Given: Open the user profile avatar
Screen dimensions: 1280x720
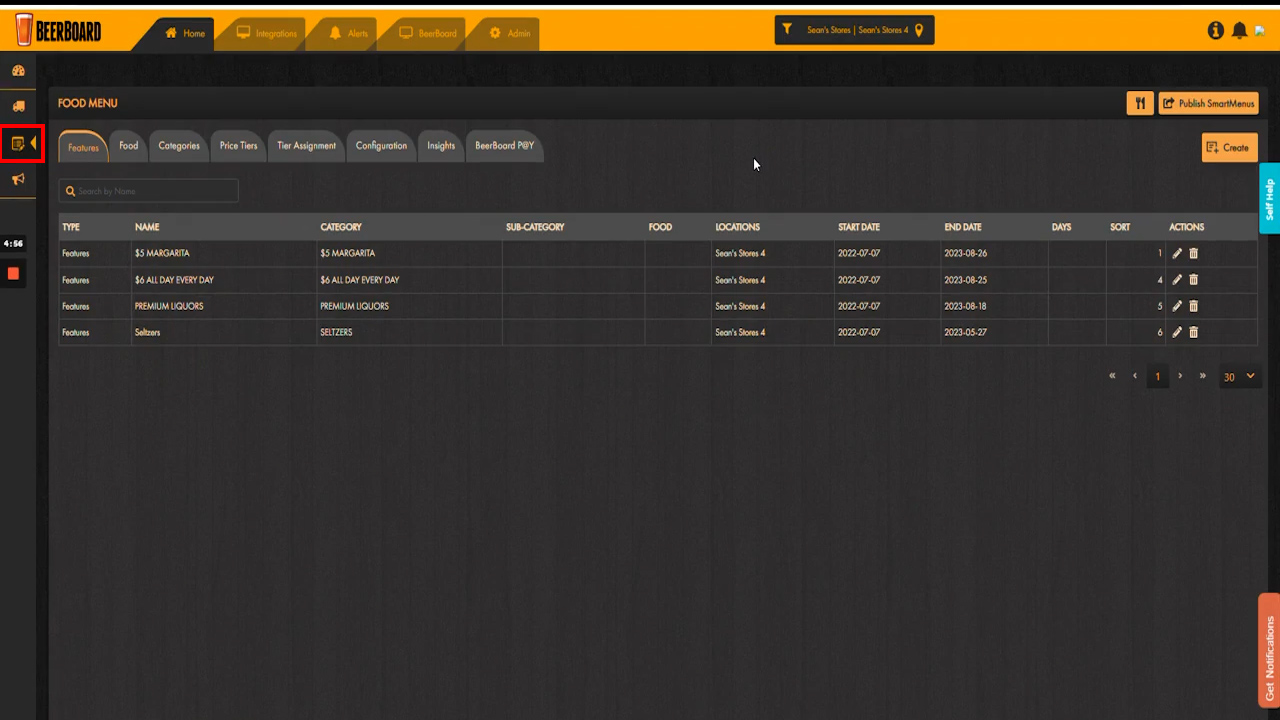Looking at the screenshot, I should (x=1260, y=31).
